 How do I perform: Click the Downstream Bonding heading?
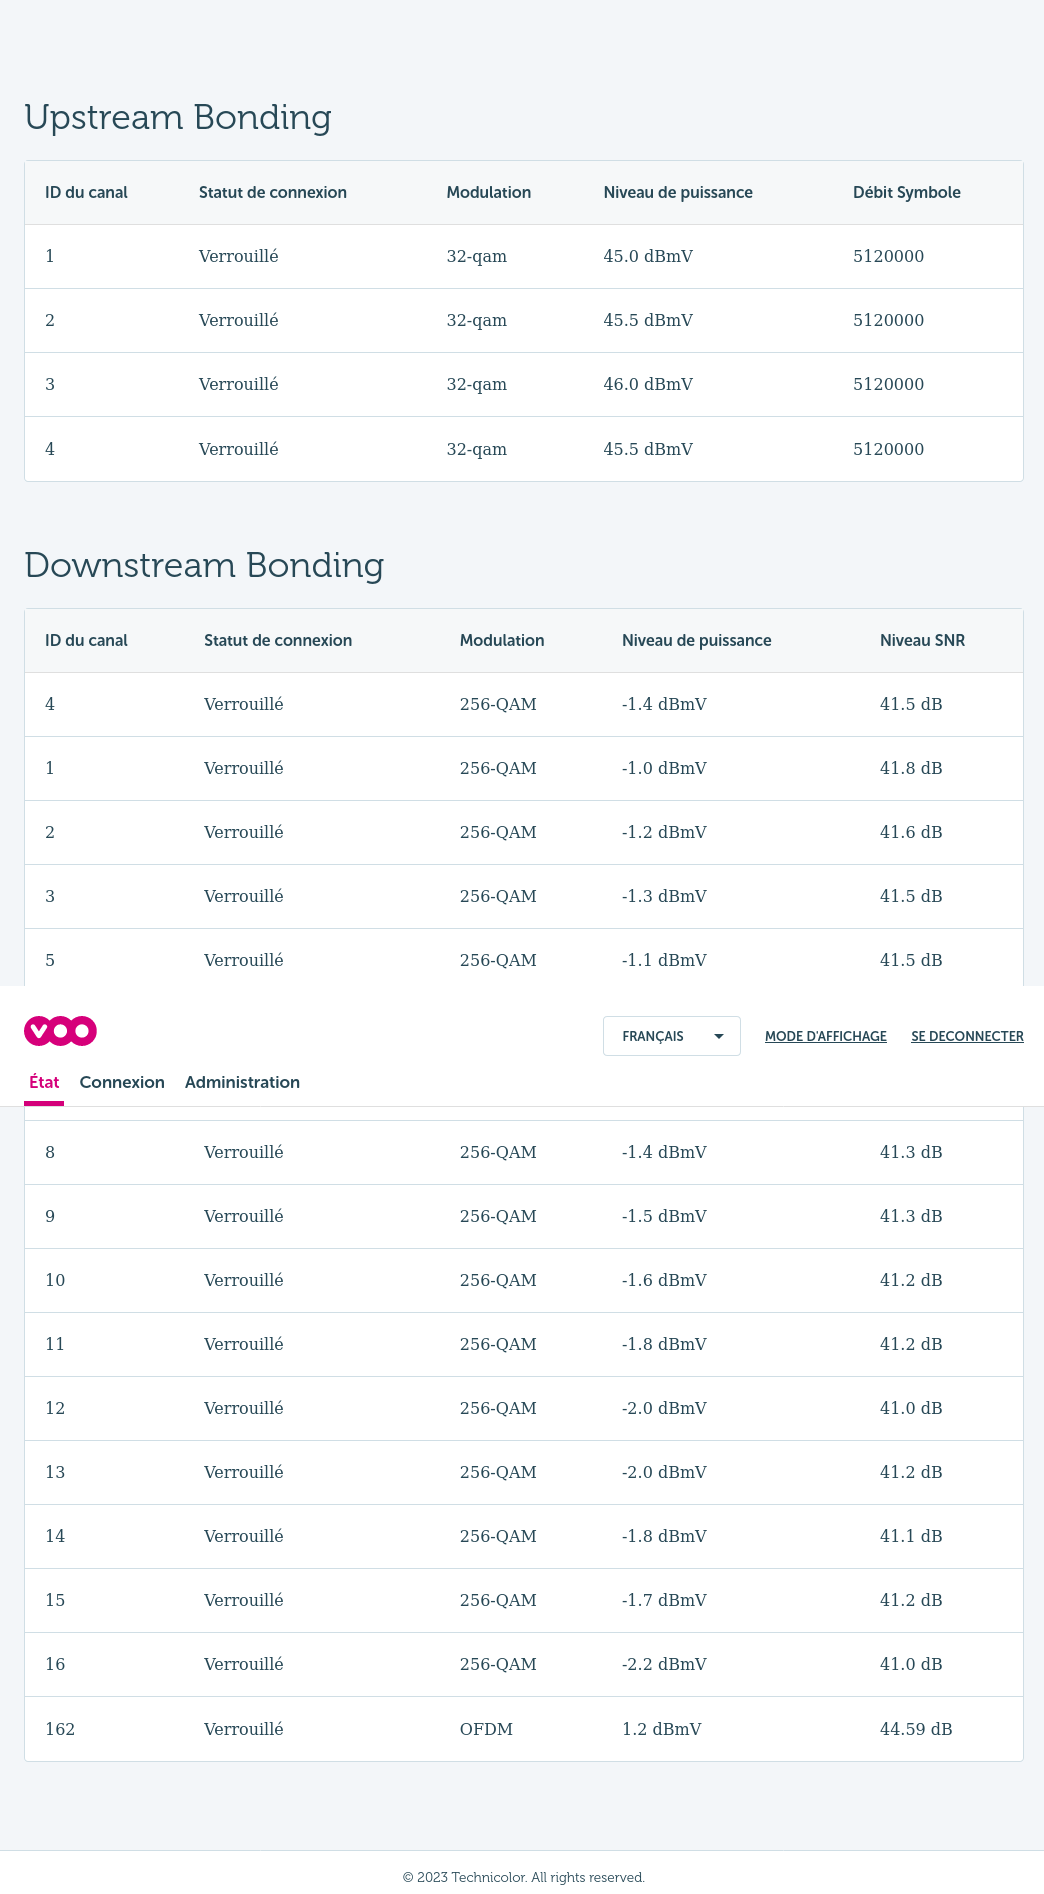[x=204, y=565]
